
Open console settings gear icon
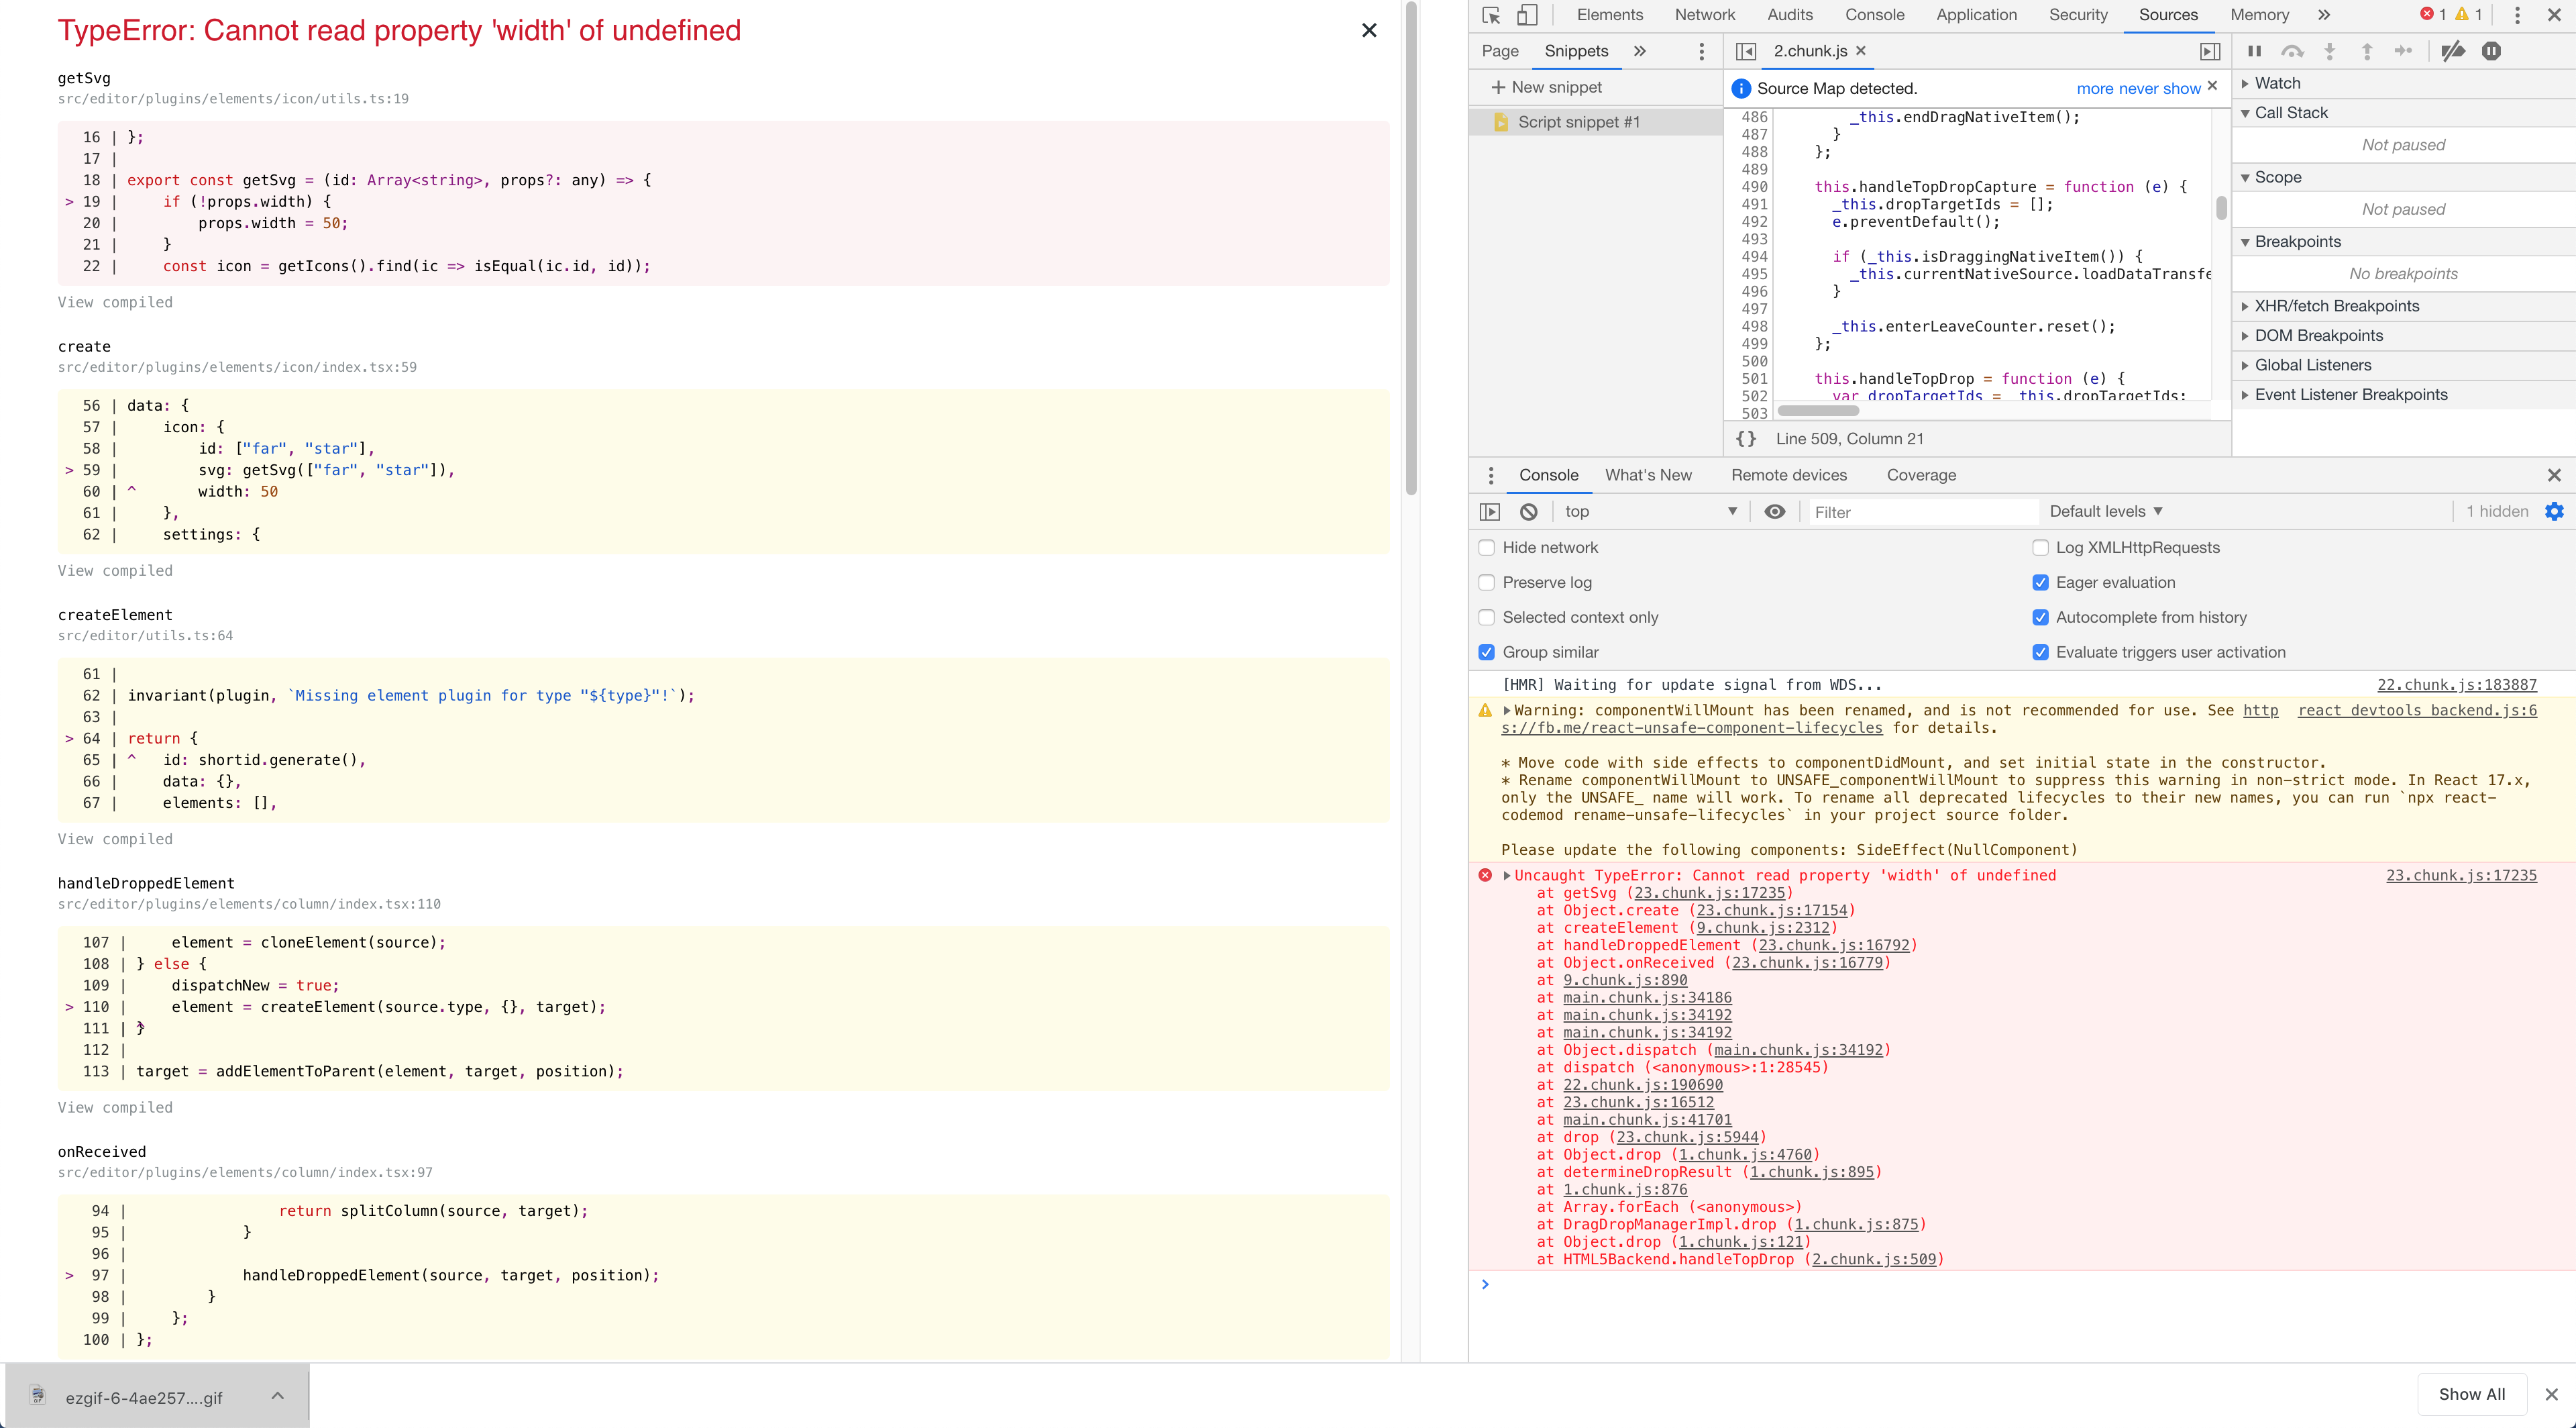tap(2554, 512)
